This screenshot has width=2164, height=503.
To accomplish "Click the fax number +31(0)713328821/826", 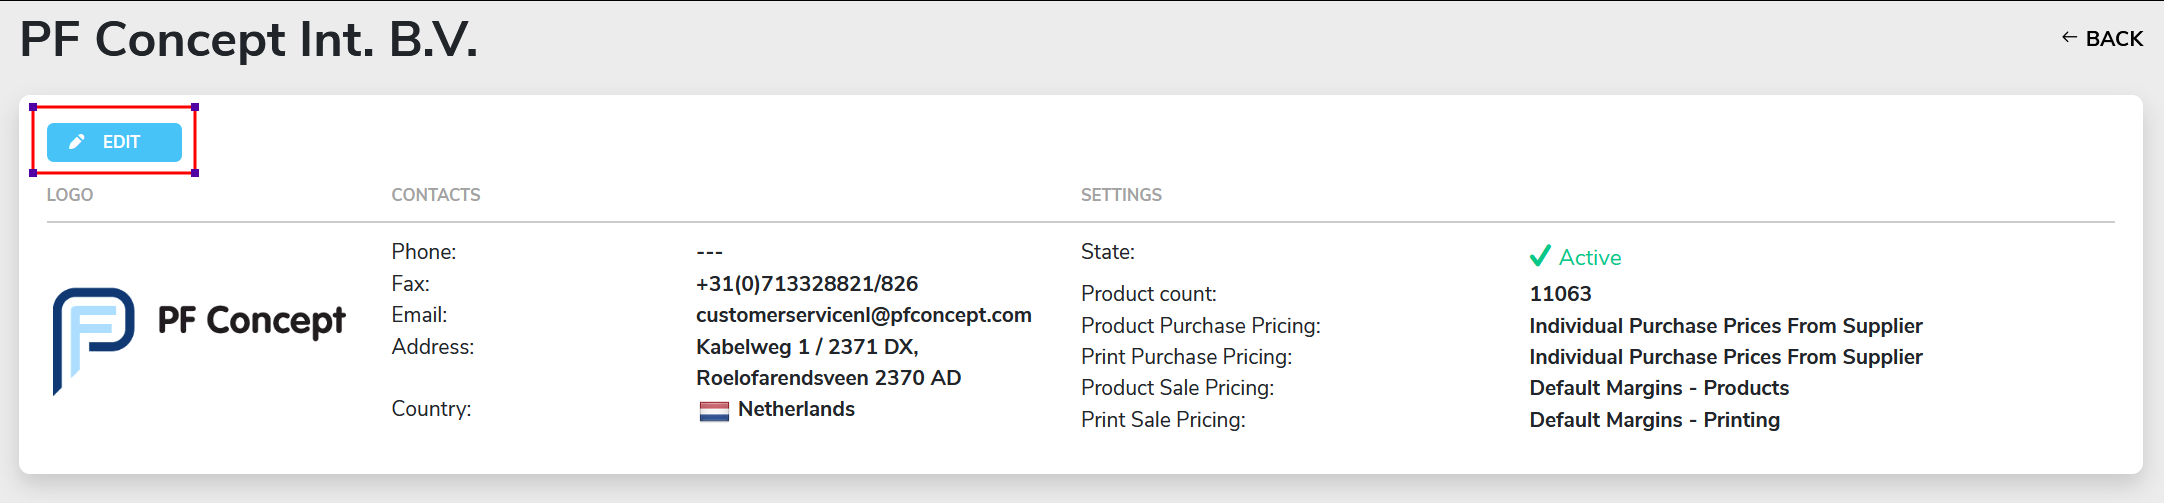I will pos(807,284).
